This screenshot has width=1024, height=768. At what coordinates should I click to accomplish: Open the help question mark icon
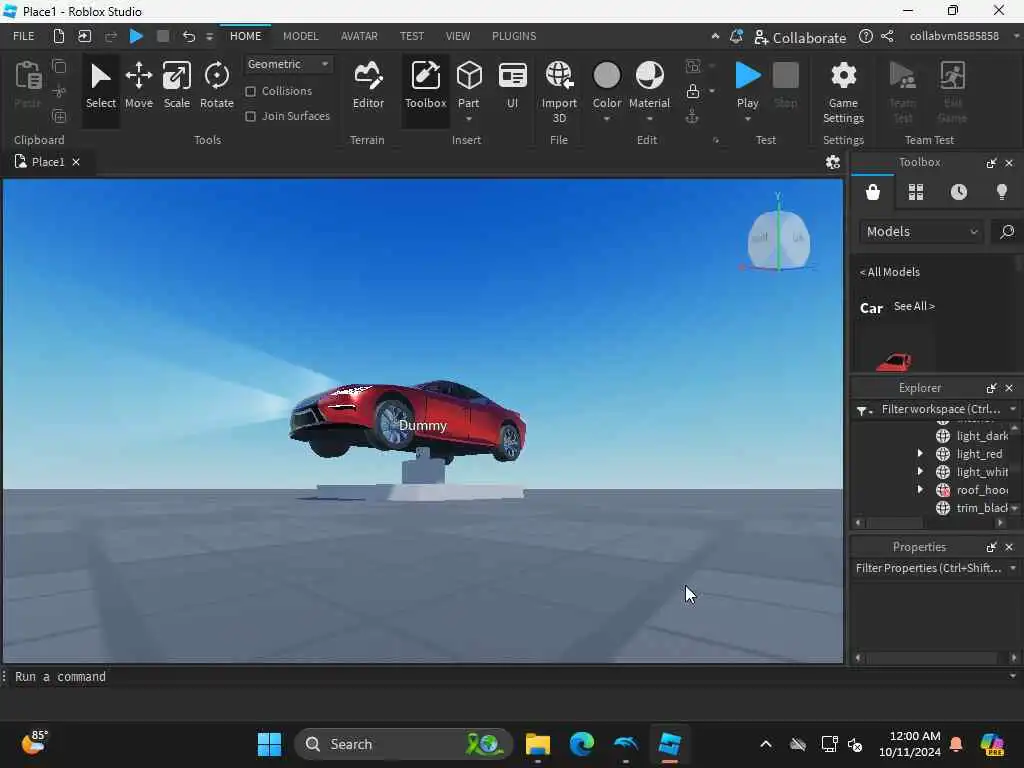click(865, 37)
